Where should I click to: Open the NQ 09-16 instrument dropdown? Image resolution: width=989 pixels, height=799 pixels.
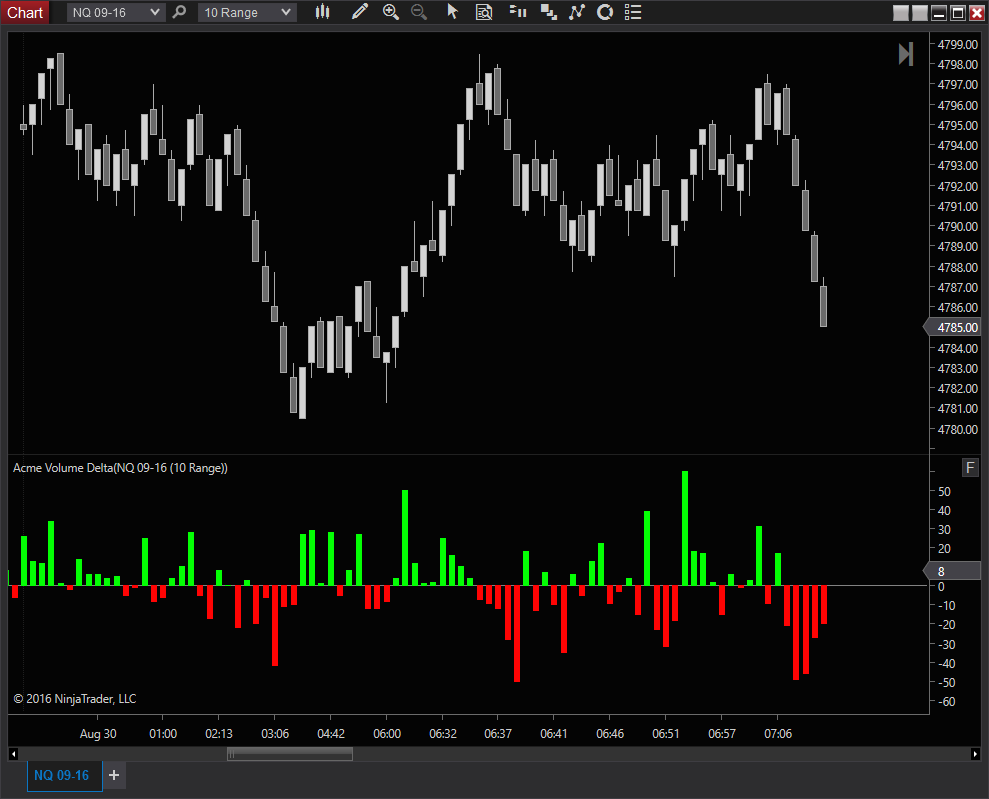point(113,12)
